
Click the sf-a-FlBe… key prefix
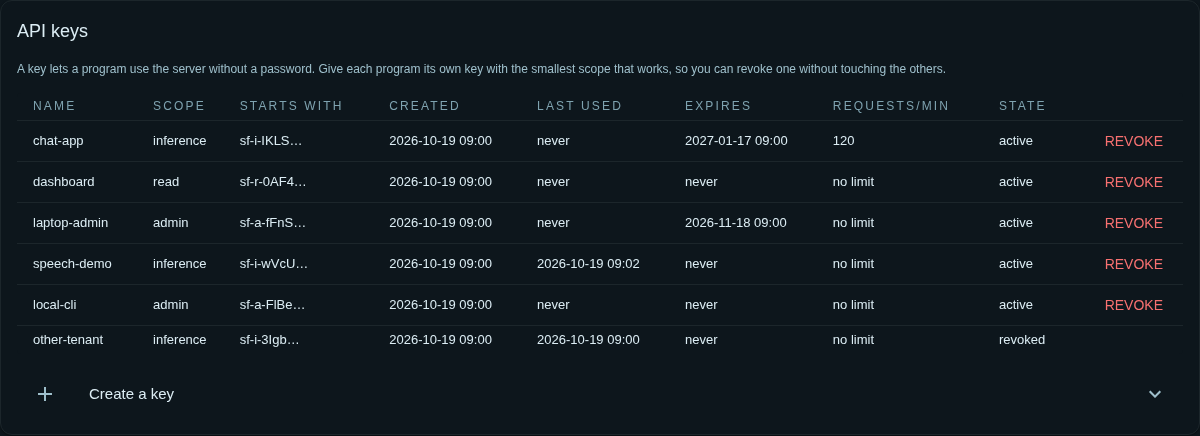[273, 305]
